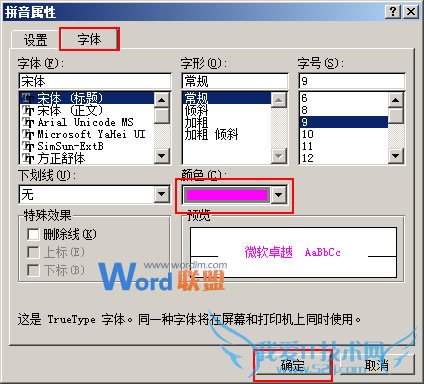Select font size 9 in list
Screen dimensions: 424x384
[344, 122]
